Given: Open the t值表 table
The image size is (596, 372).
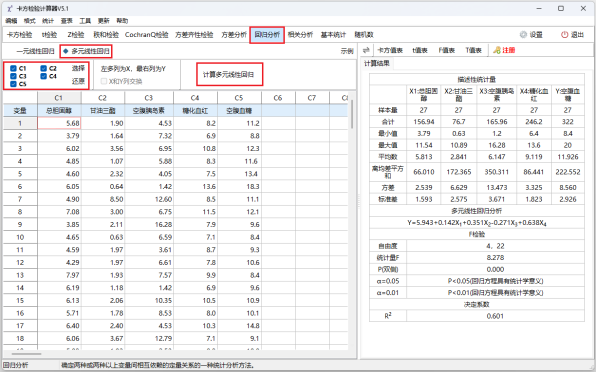Looking at the screenshot, I should pyautogui.click(x=420, y=50).
